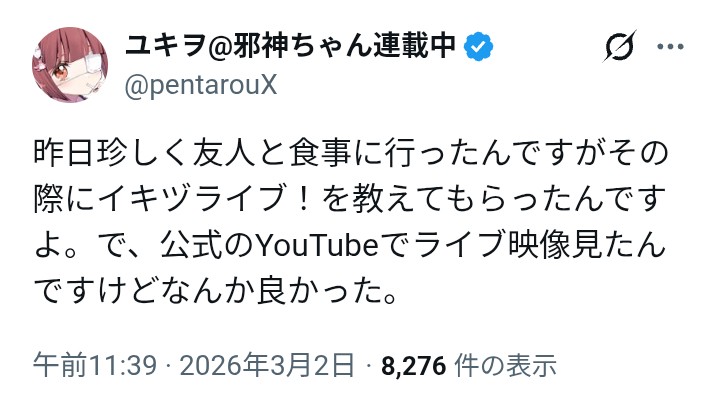Click the ユキヲ part of the display name
The width and height of the screenshot is (720, 401).
pyautogui.click(x=162, y=46)
